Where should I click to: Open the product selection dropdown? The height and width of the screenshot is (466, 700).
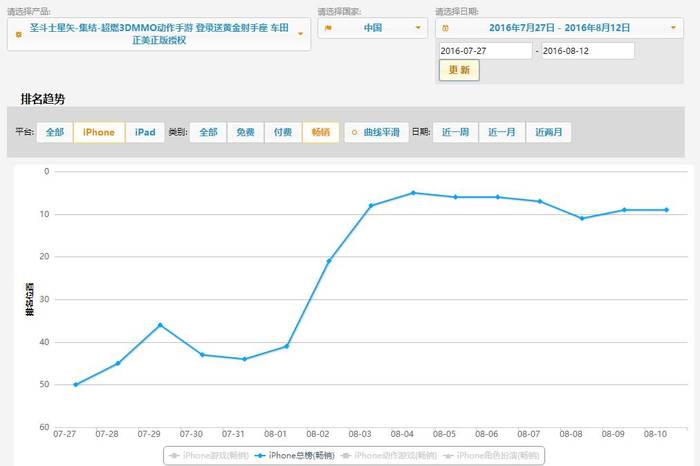[159, 34]
